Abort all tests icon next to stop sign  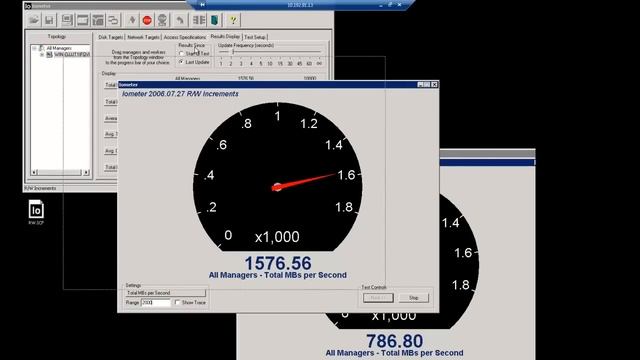click(162, 20)
